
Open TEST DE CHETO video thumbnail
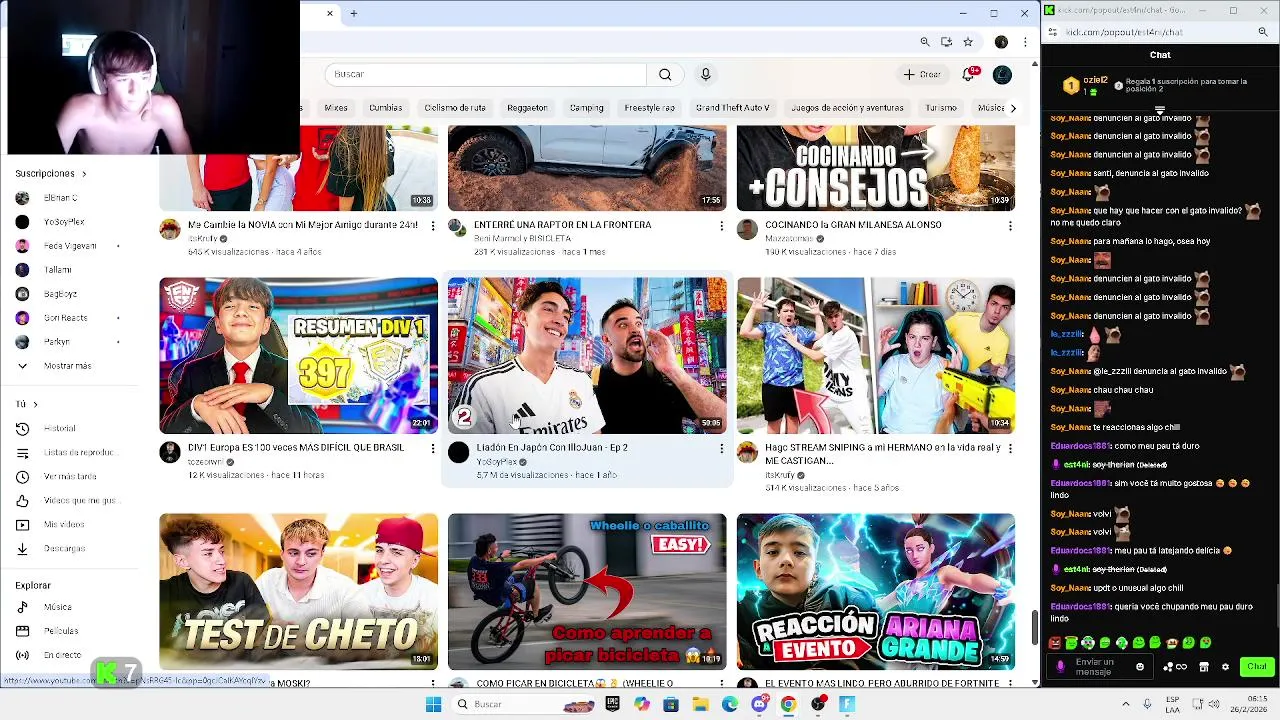(298, 592)
